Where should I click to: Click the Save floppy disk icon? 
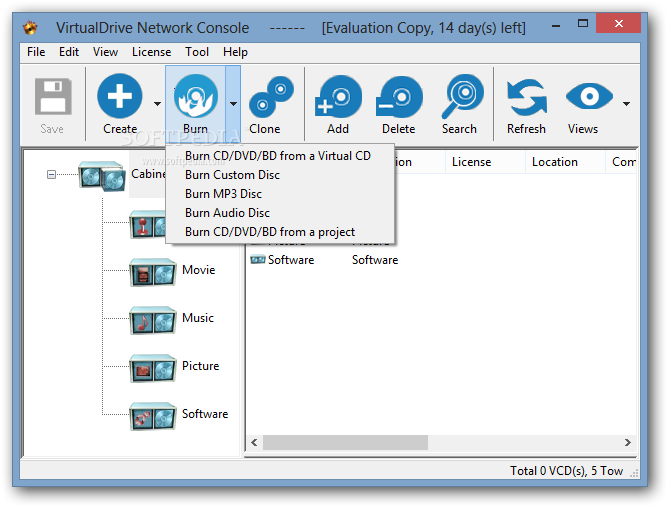53,96
